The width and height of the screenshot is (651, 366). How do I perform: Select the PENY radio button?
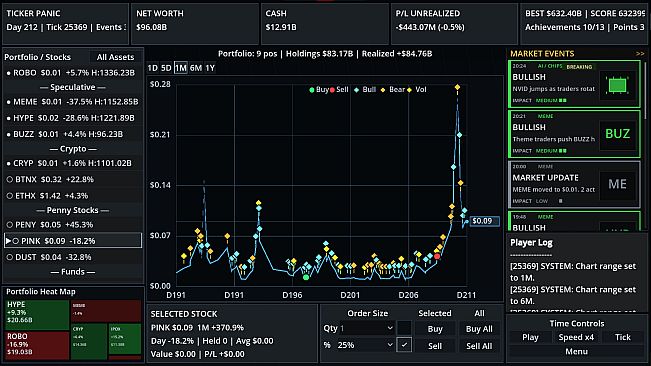click(x=10, y=224)
